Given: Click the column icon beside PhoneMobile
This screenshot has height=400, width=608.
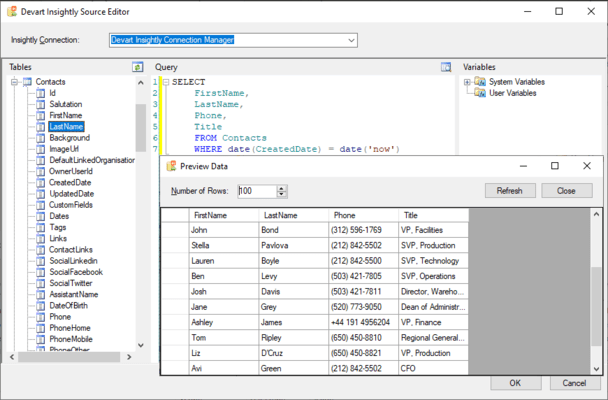Looking at the screenshot, I should point(41,339).
